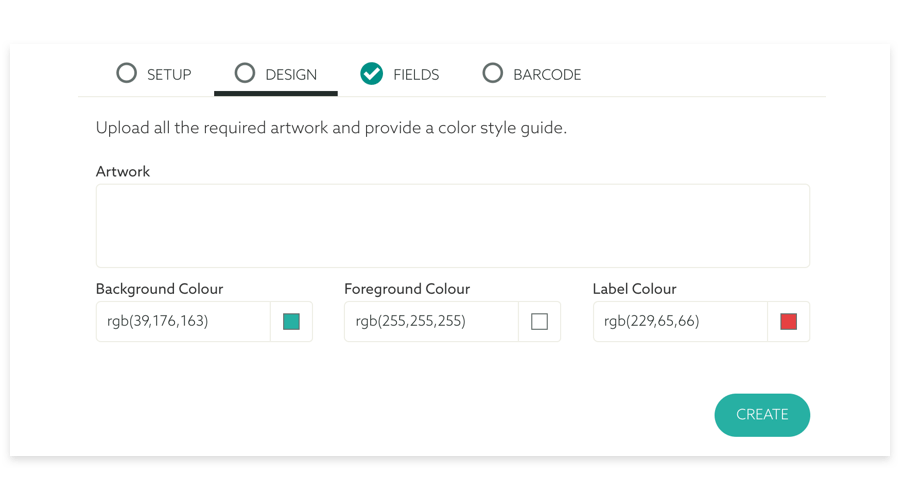Click the Artwork upload area
The height and width of the screenshot is (500, 900).
(452, 226)
